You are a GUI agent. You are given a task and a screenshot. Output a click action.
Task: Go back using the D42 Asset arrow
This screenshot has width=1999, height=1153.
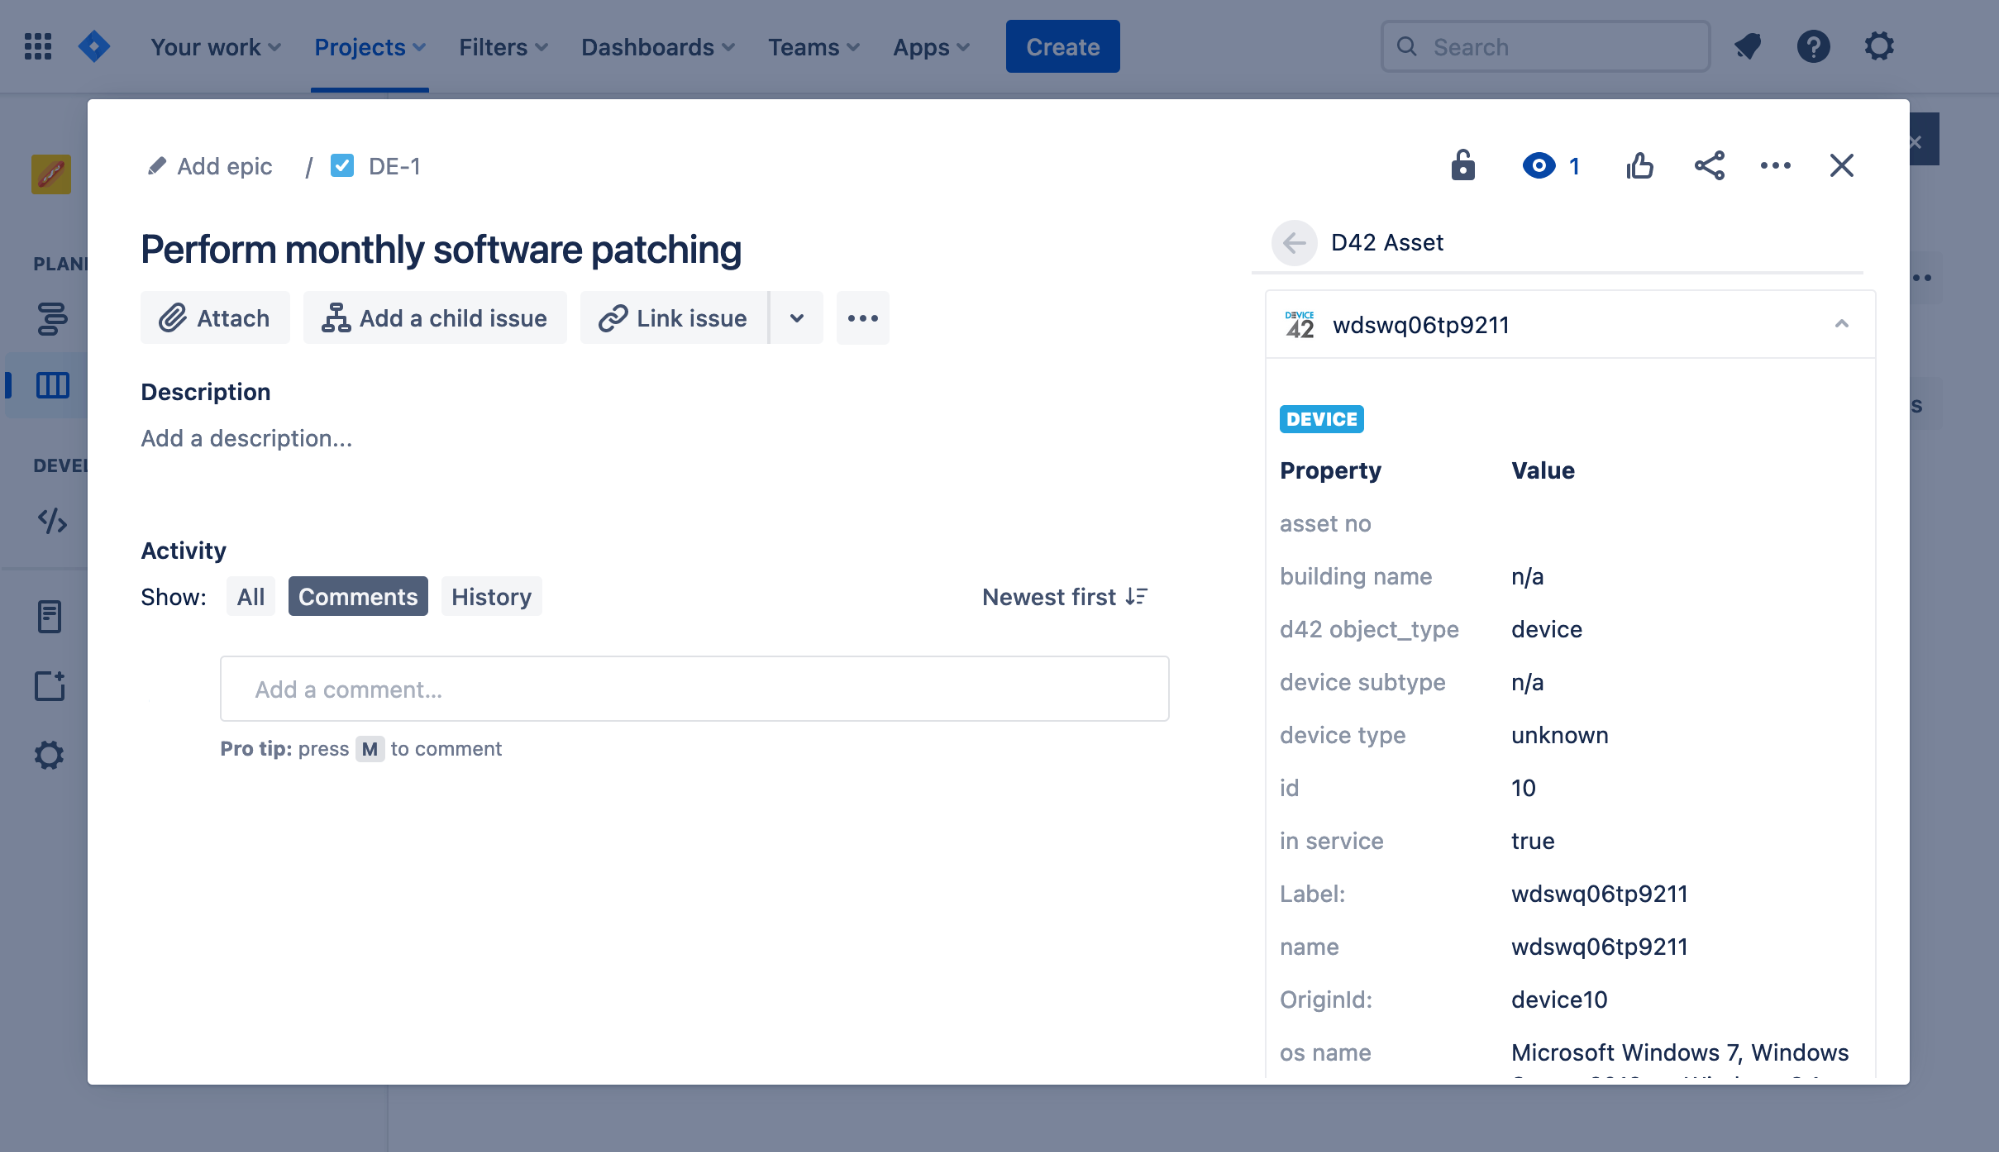pyautogui.click(x=1295, y=242)
